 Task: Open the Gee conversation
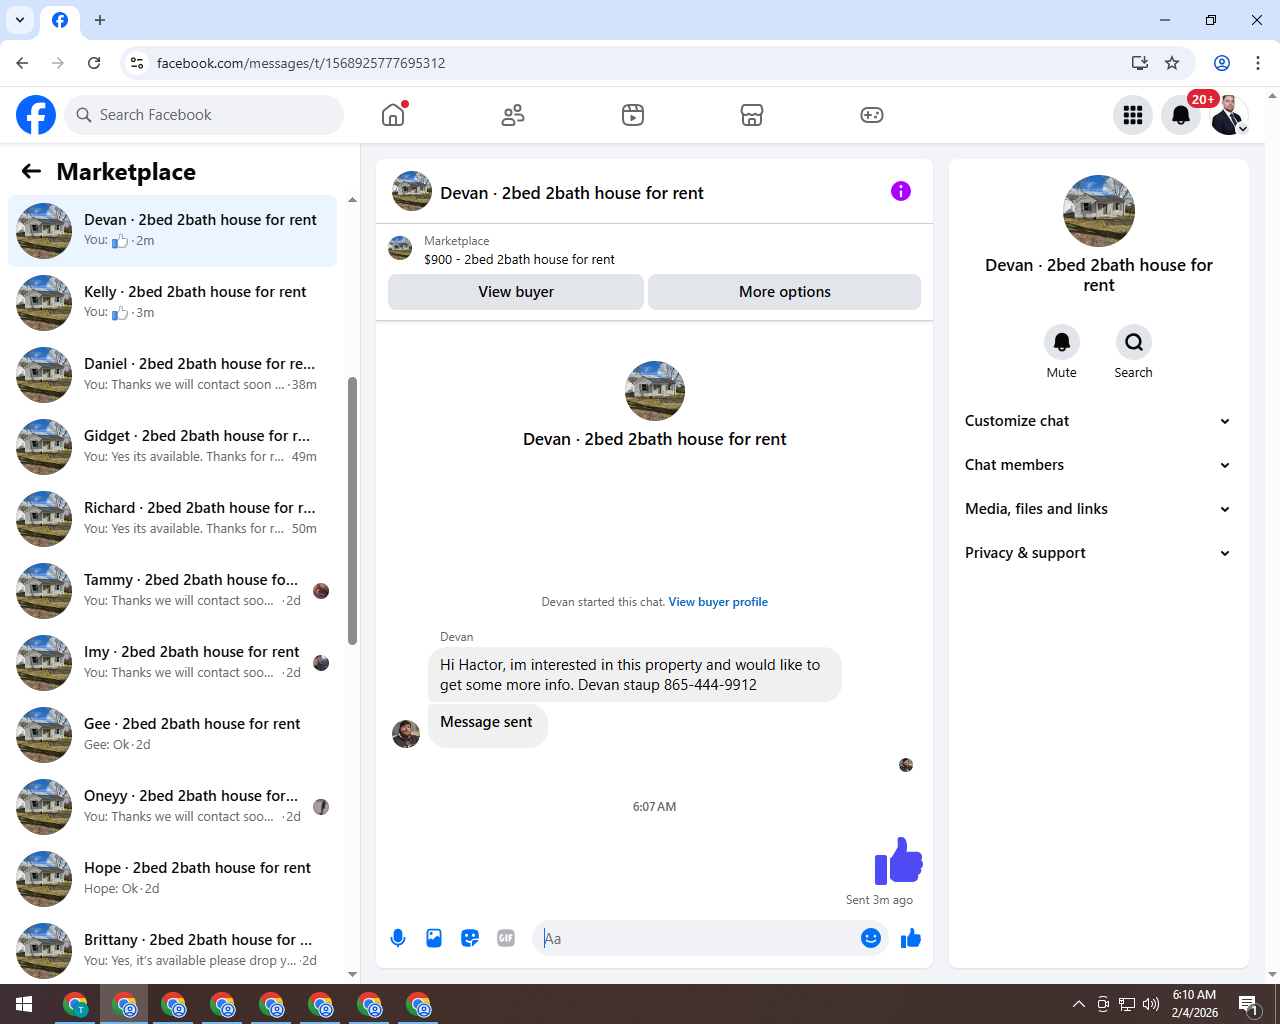[172, 735]
